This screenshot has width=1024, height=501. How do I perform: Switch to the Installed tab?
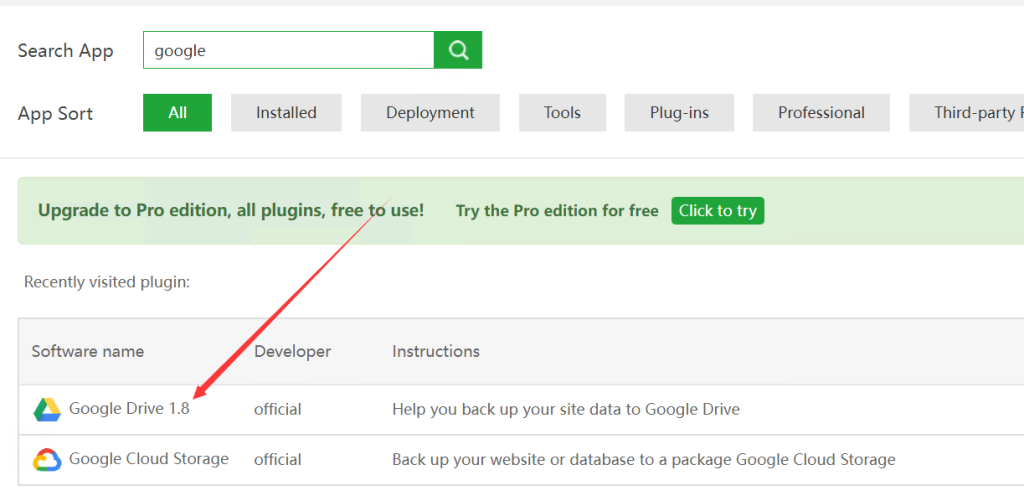click(286, 113)
